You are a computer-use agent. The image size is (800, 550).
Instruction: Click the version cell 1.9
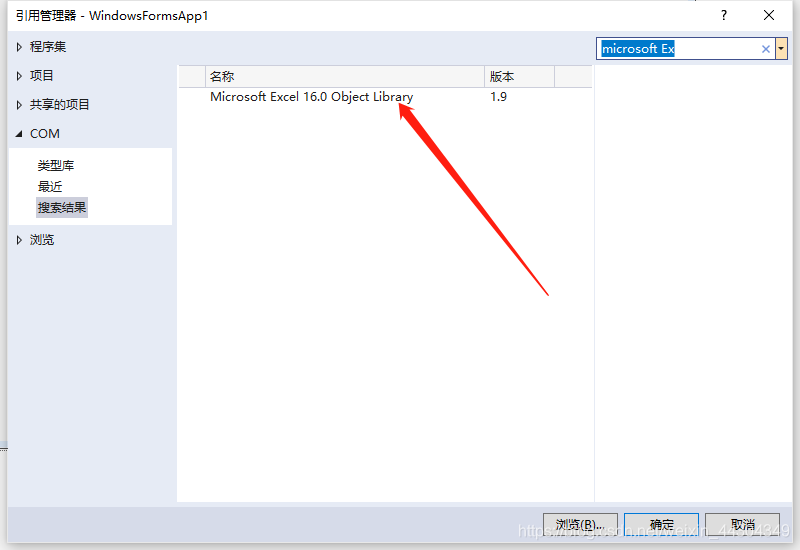pyautogui.click(x=498, y=96)
